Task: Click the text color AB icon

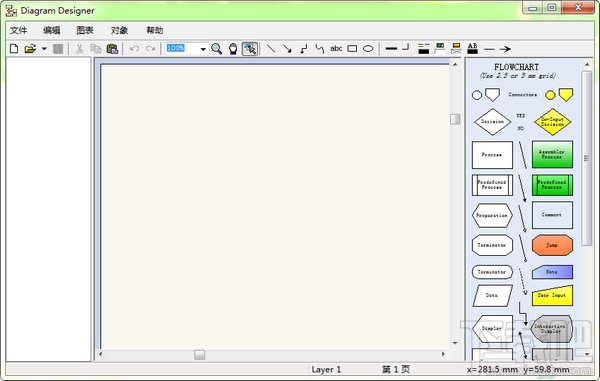Action: (473, 49)
